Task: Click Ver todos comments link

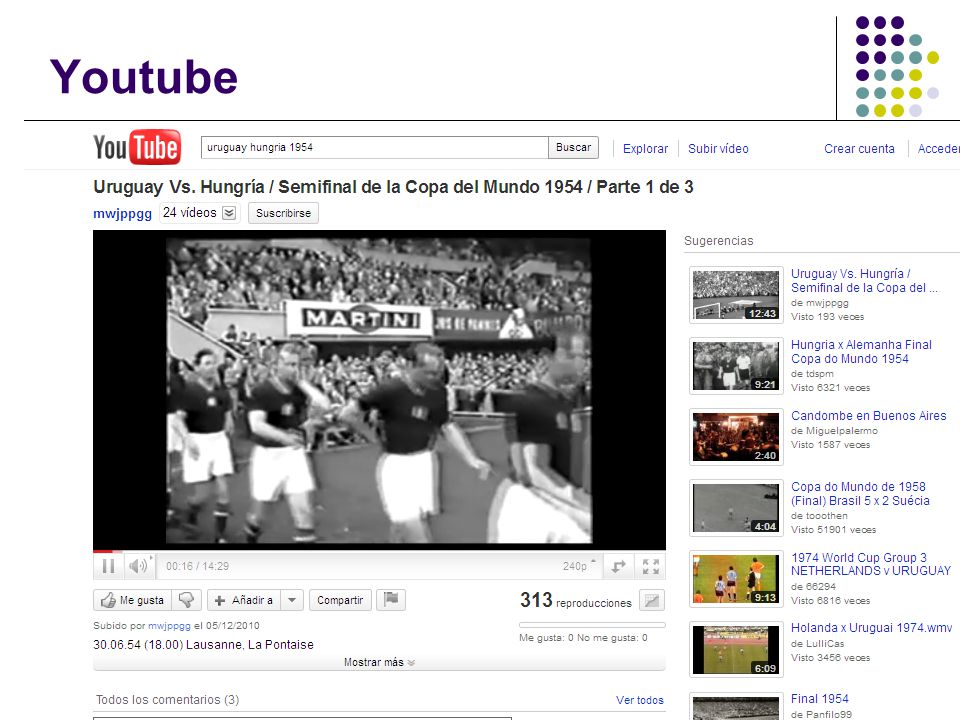Action: click(x=640, y=700)
